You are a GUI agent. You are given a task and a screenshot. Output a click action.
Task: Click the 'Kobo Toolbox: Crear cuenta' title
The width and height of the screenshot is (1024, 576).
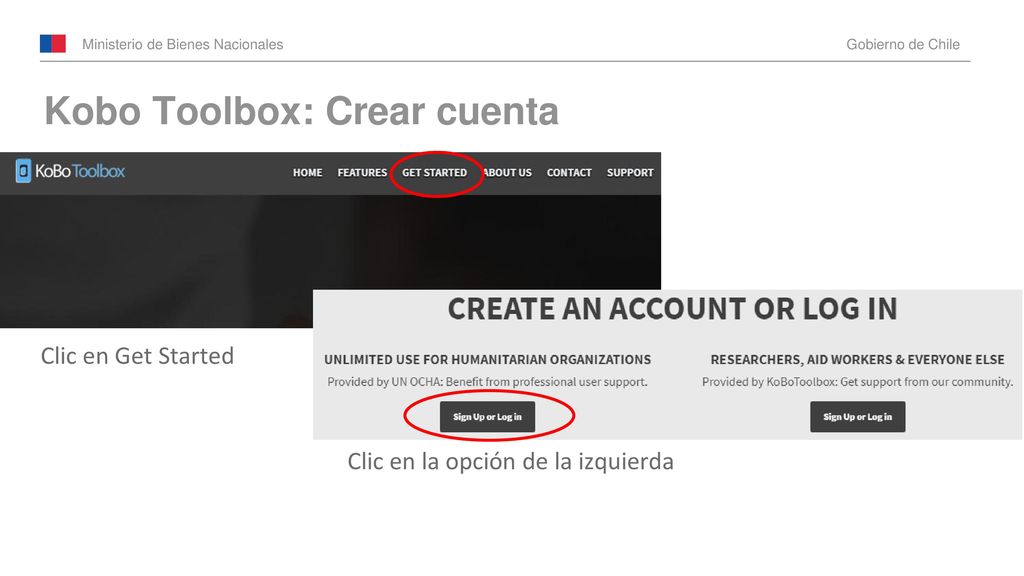(302, 110)
